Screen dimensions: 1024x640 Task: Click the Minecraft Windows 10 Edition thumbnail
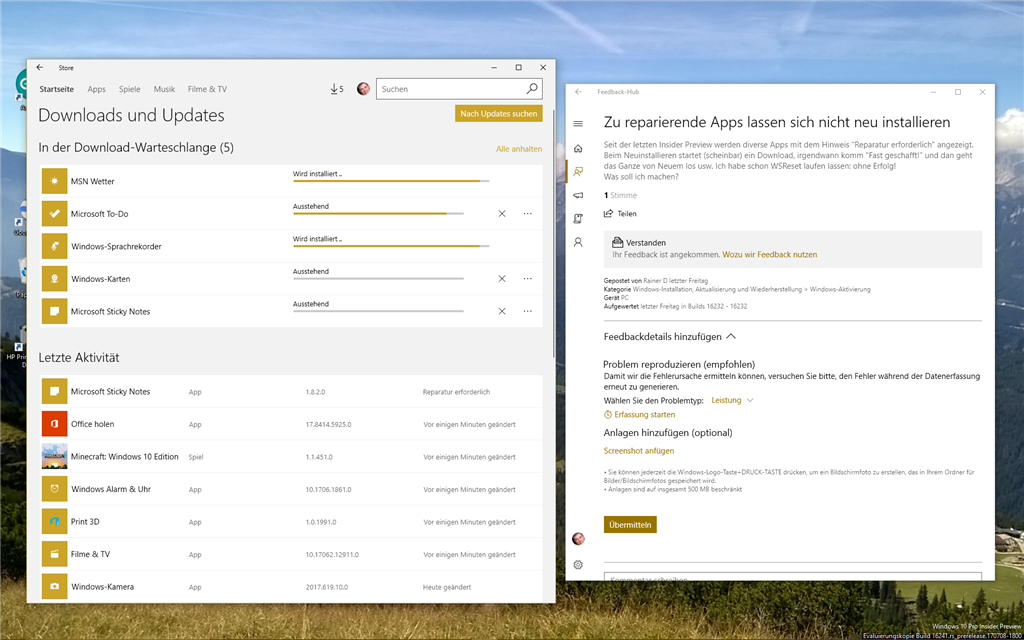pos(54,456)
